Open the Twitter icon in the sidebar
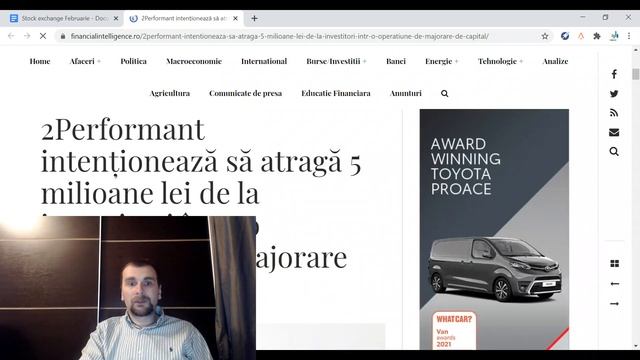The width and height of the screenshot is (640, 360). coord(614,93)
